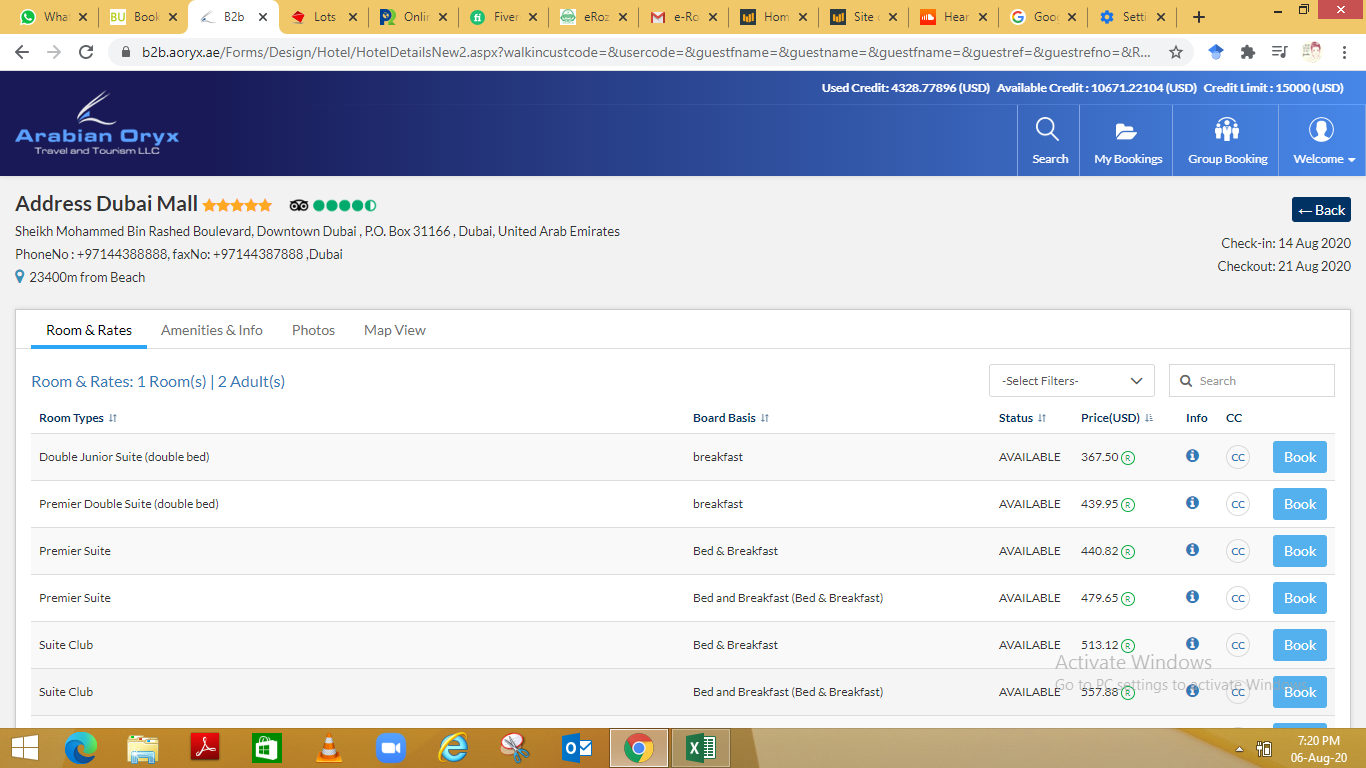
Task: Open Outlook from the taskbar
Action: pos(577,748)
